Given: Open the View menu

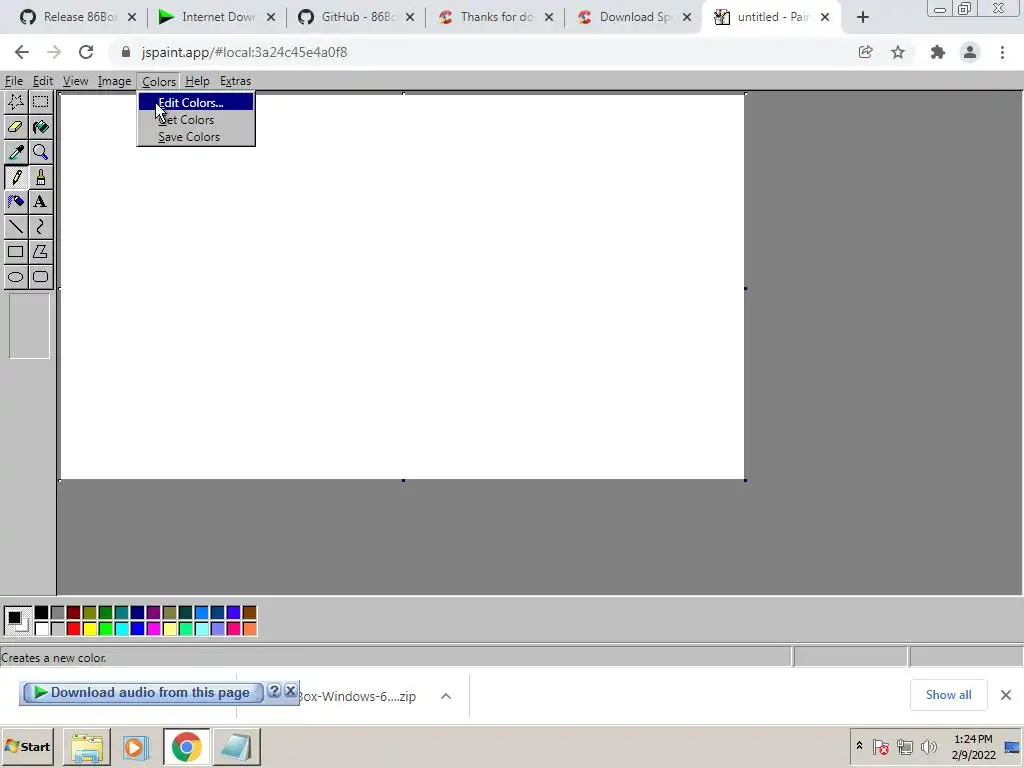Looking at the screenshot, I should pos(75,81).
